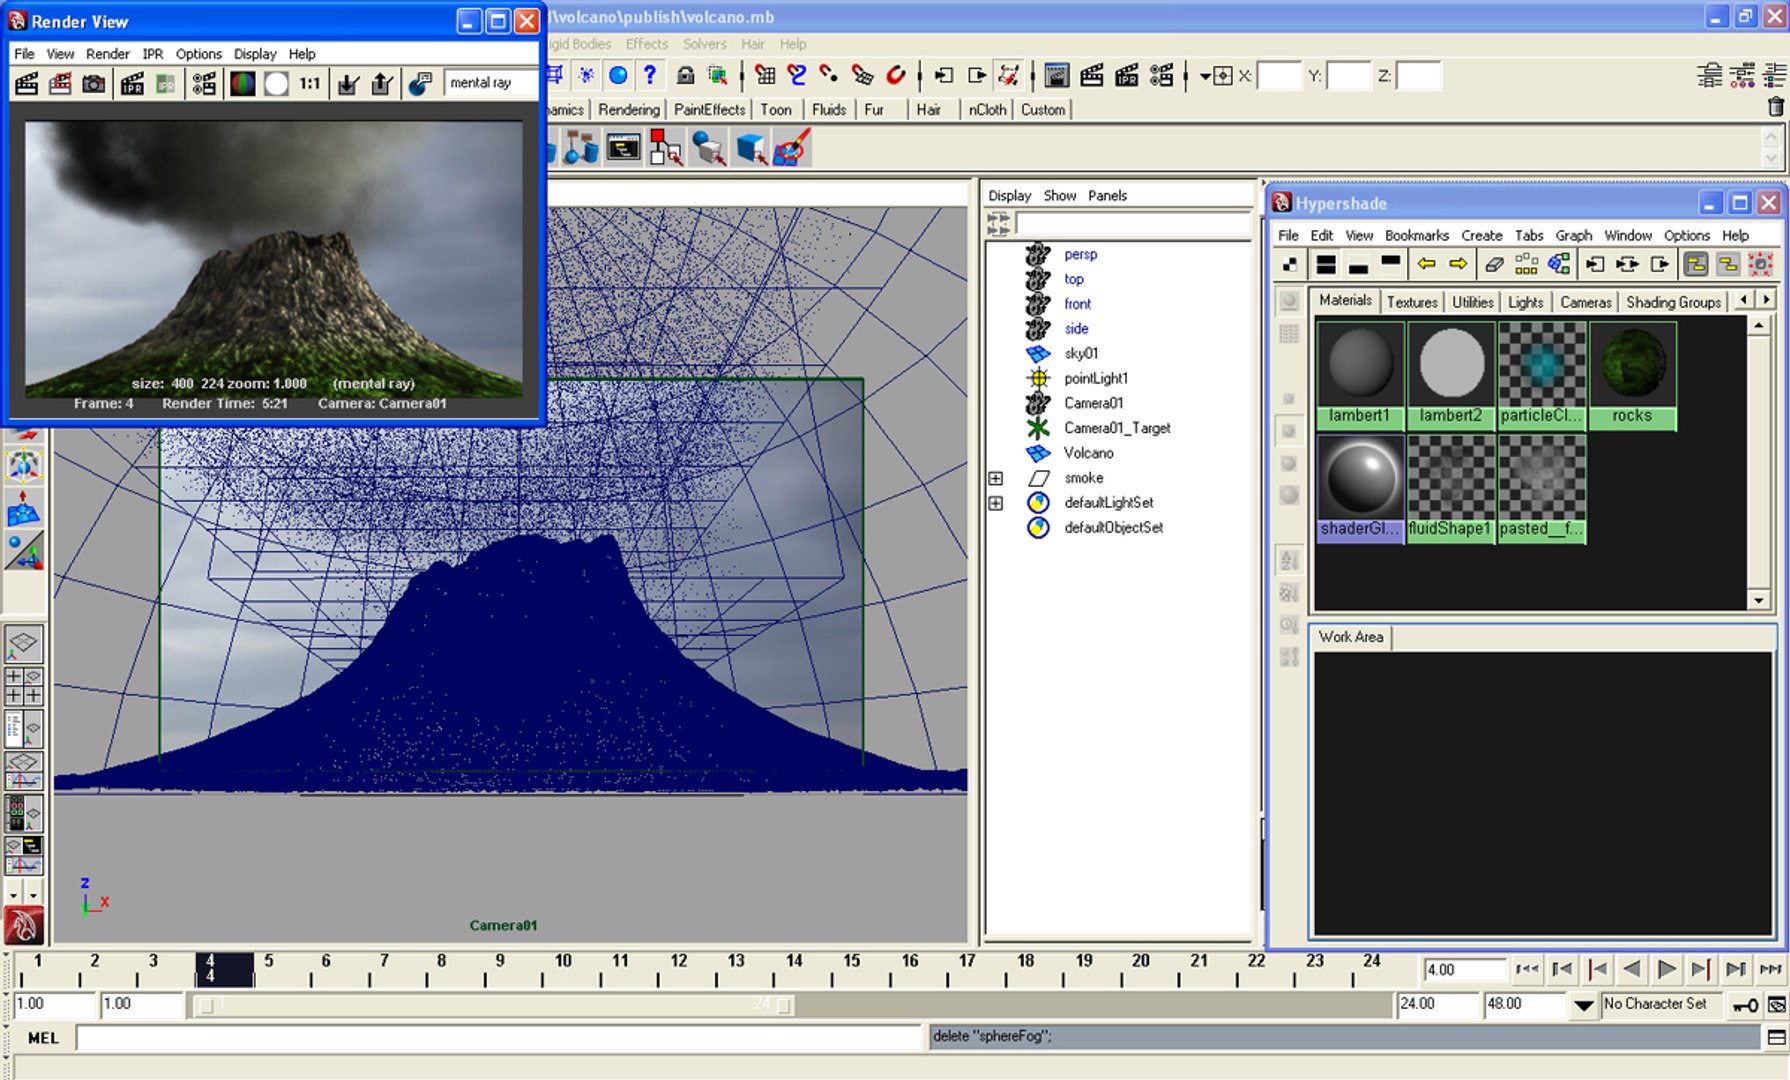Image resolution: width=1790 pixels, height=1080 pixels.
Task: Click the MEL command input field
Action: [501, 1038]
